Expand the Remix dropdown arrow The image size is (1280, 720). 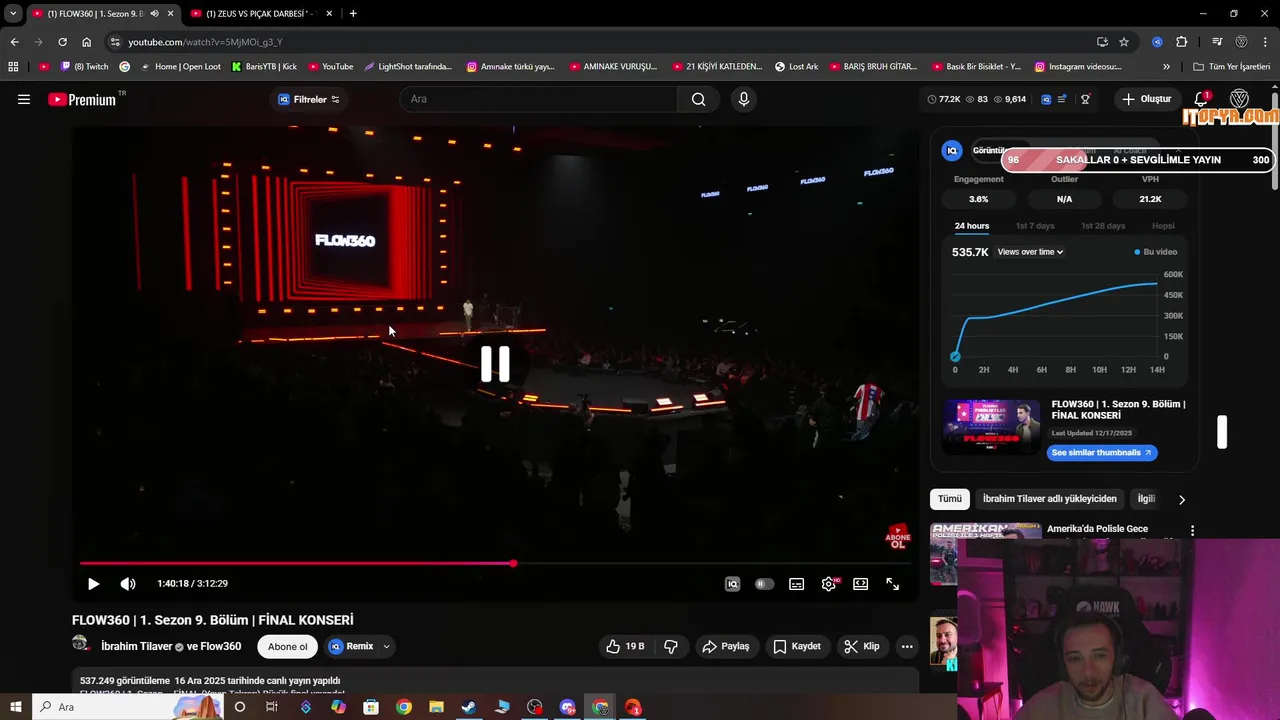(x=386, y=647)
